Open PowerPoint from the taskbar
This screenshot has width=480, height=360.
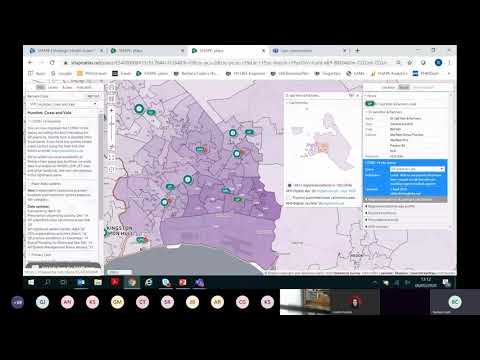(183, 283)
